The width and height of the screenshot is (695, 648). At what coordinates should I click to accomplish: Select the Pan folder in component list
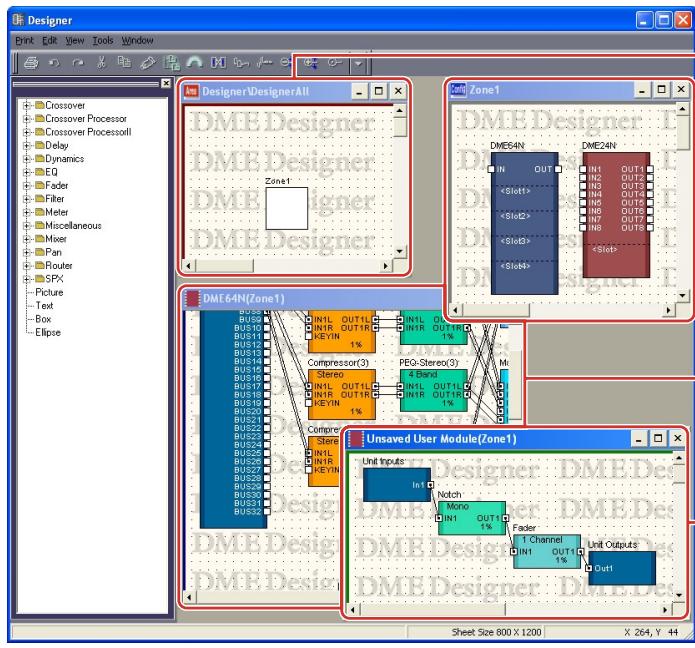tap(53, 252)
